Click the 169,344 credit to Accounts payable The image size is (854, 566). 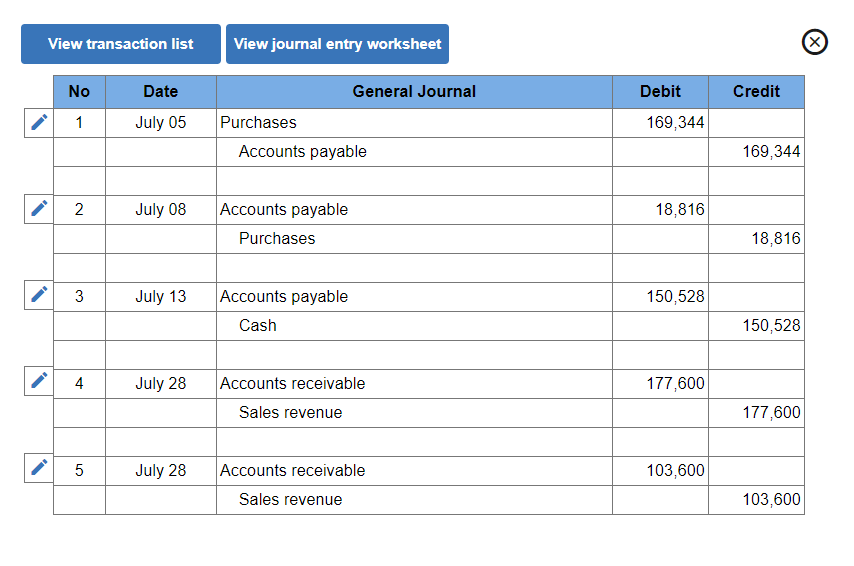click(756, 152)
